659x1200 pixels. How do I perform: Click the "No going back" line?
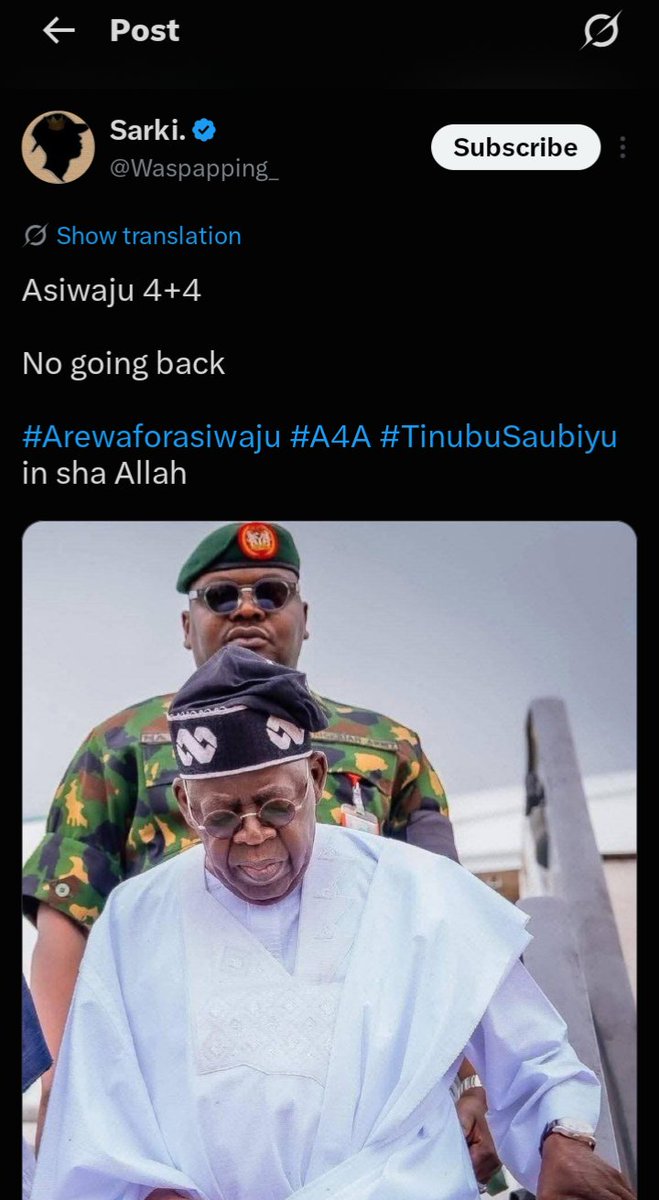(x=123, y=364)
